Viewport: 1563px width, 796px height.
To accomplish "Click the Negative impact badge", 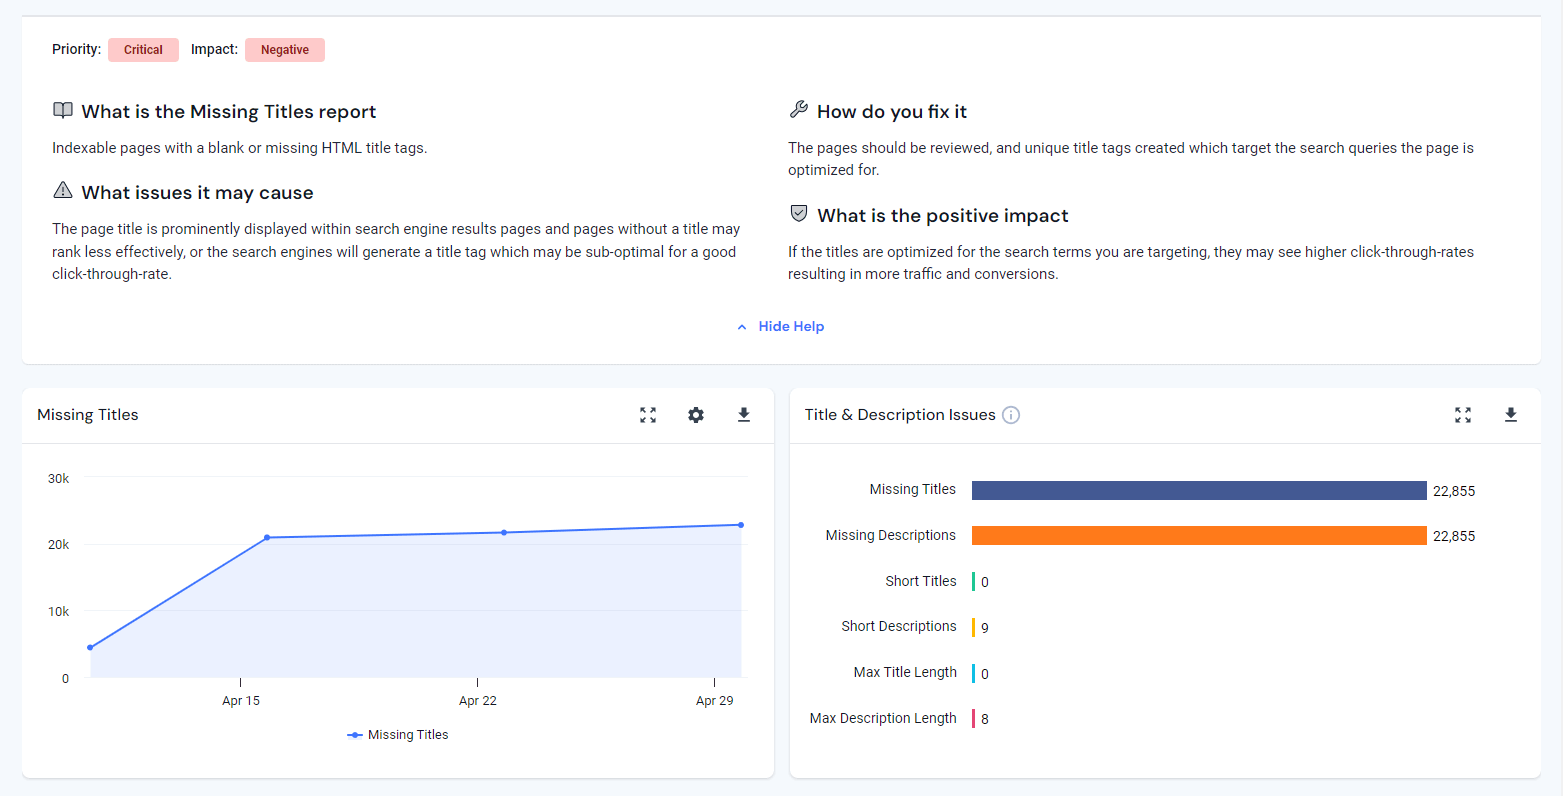I will pos(285,50).
